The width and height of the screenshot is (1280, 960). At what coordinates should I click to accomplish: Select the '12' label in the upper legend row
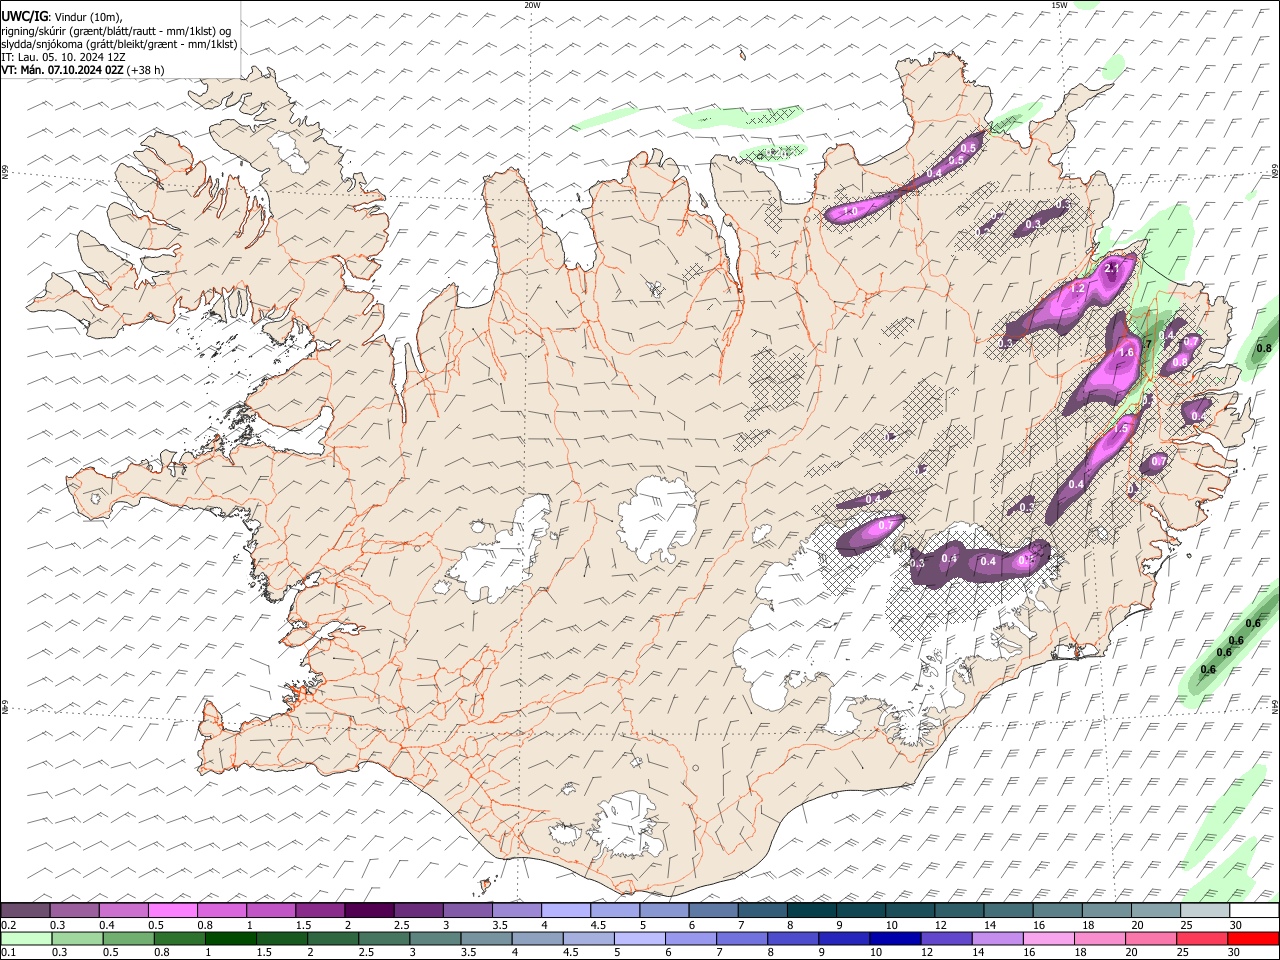click(x=941, y=925)
